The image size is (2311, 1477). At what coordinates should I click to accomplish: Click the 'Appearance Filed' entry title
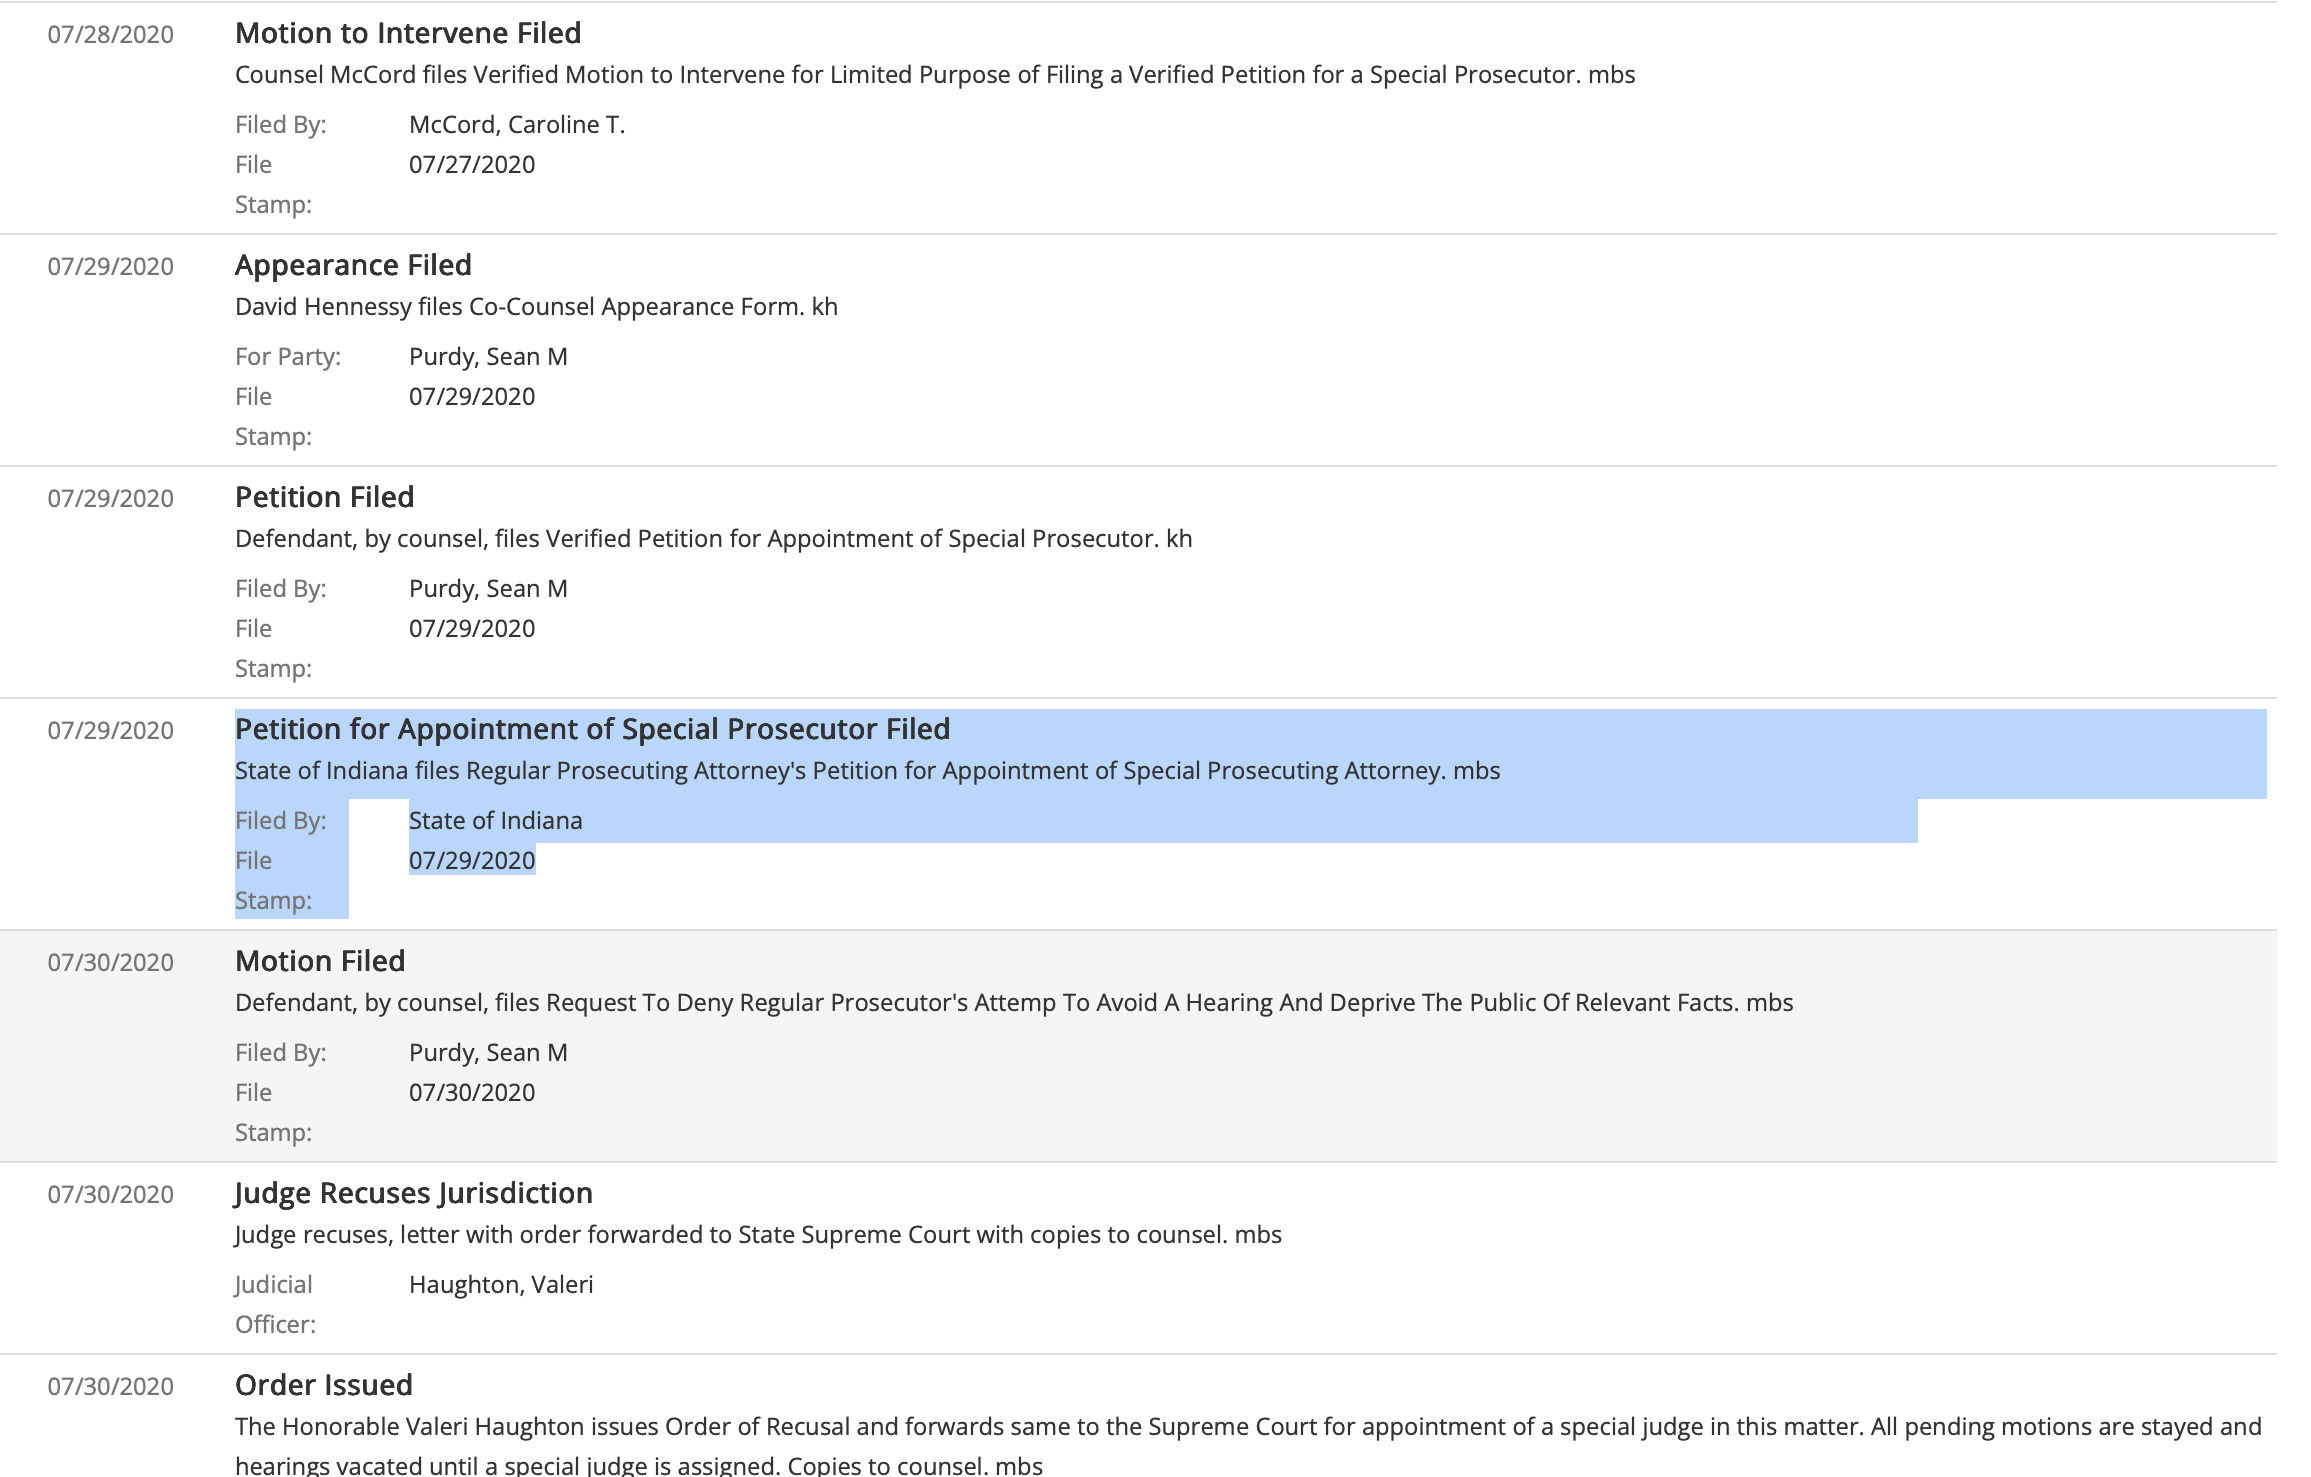(353, 265)
